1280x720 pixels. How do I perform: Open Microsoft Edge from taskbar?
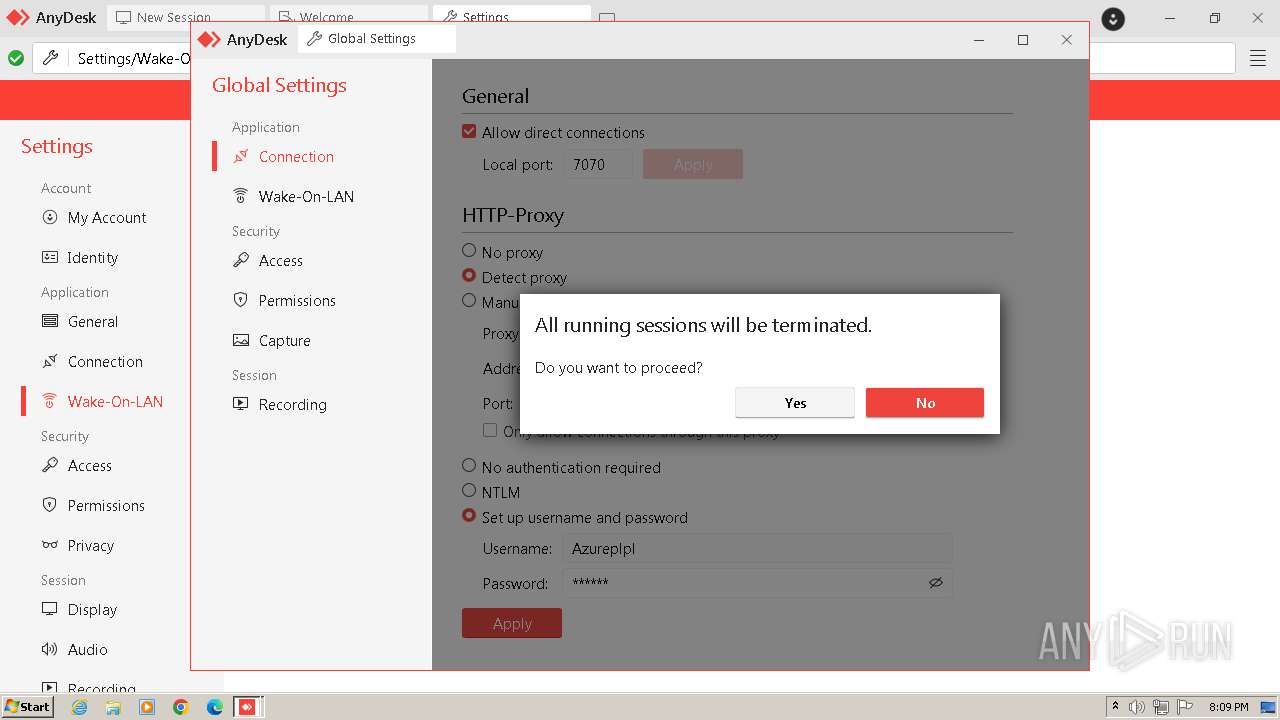(214, 707)
